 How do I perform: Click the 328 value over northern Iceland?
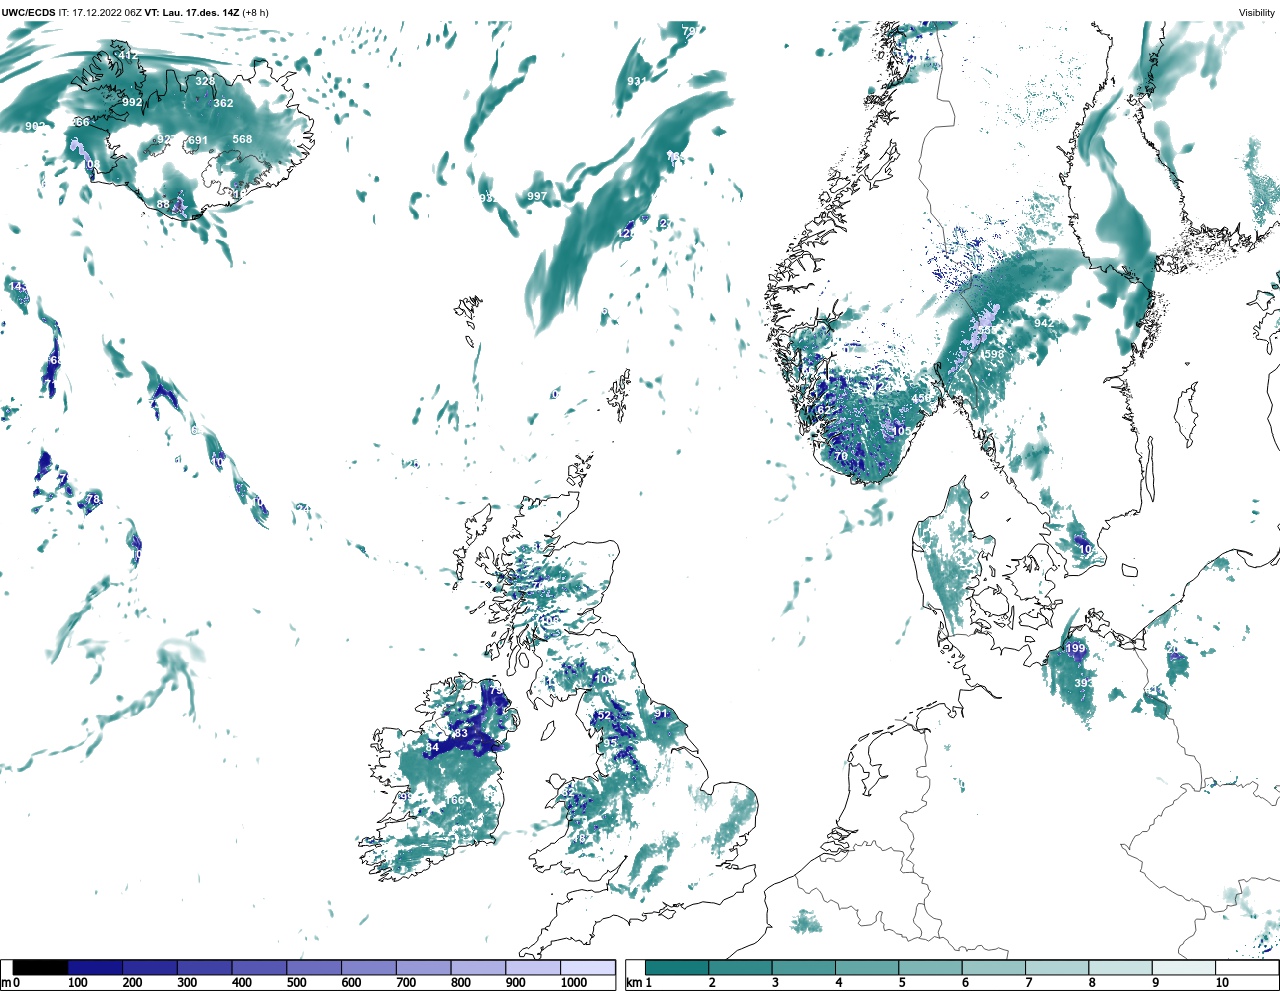pyautogui.click(x=205, y=82)
